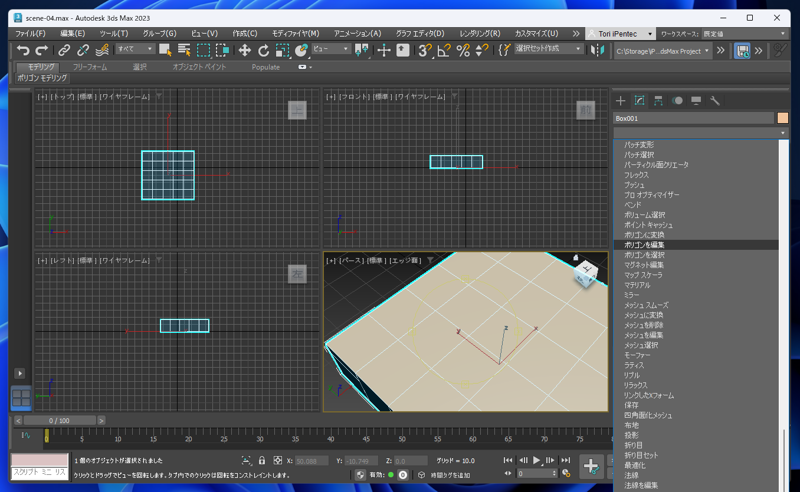Image resolution: width=800 pixels, height=492 pixels.
Task: Open the Tori iPentec user account dropdown
Action: pos(620,34)
